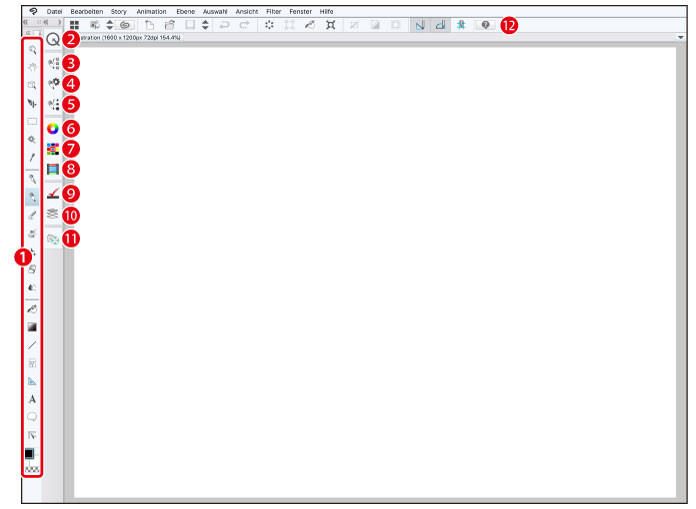Screen dimensions: 696x509
Task: Open the Animation menu
Action: [151, 12]
